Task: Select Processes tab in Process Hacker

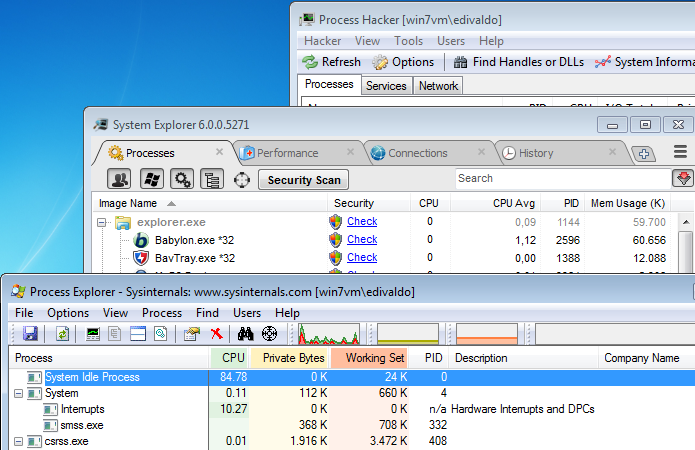Action: [x=329, y=84]
